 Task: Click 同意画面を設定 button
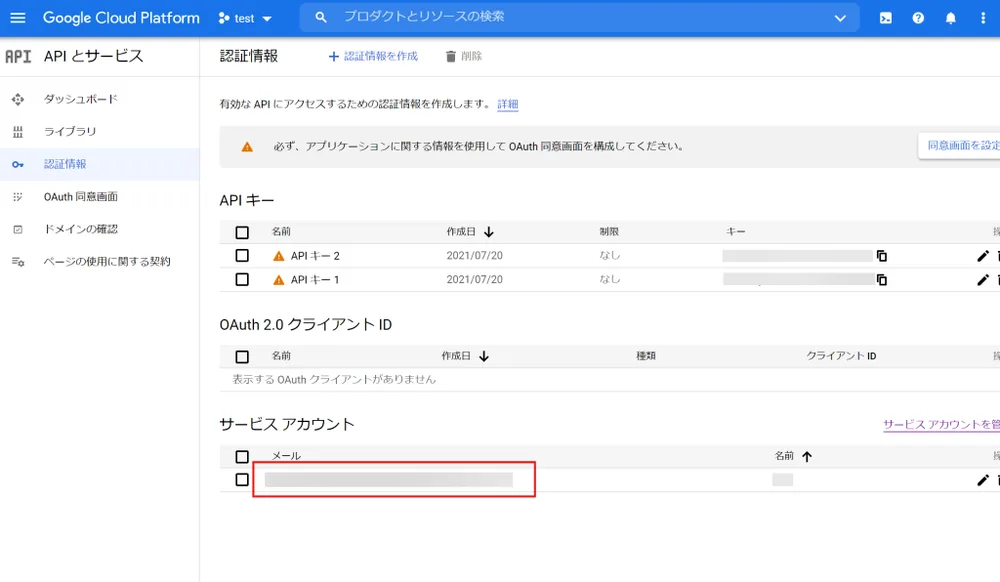click(960, 145)
